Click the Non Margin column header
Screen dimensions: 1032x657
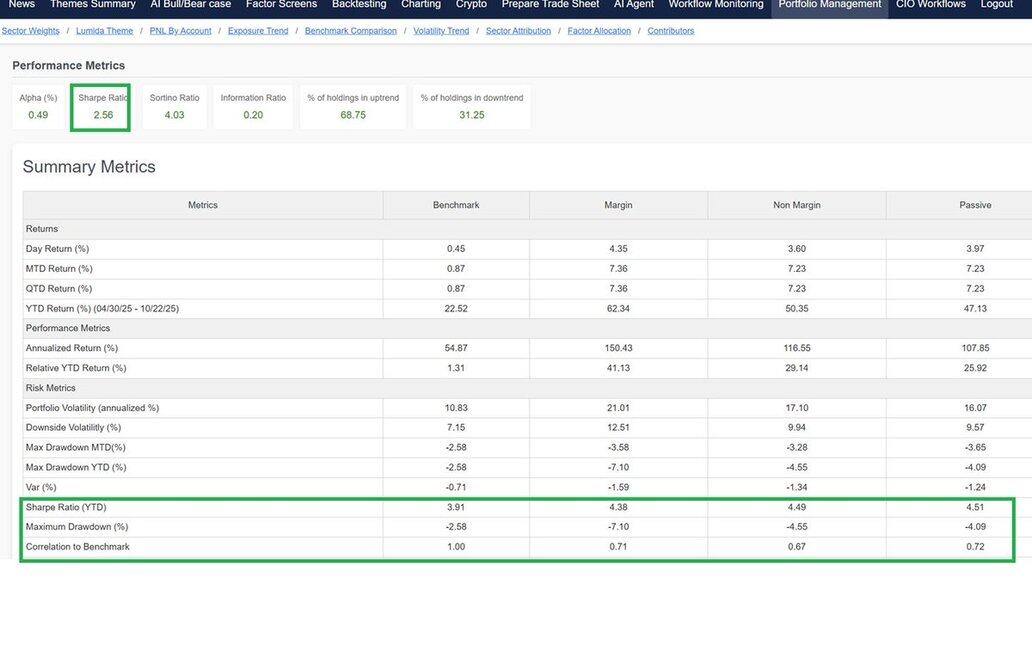(x=796, y=205)
